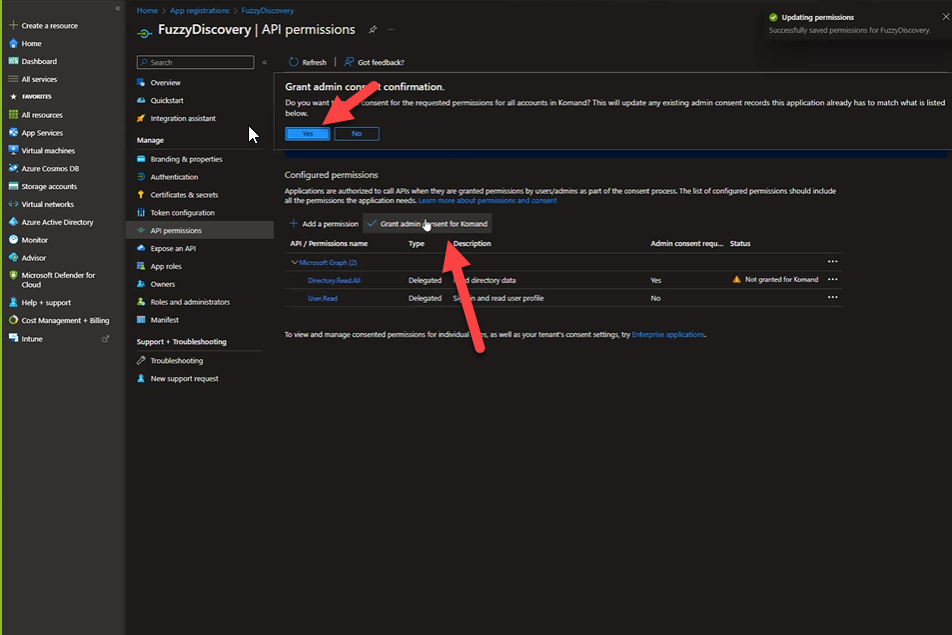
Task: Open Certificates & secrets menu item
Action: click(184, 195)
